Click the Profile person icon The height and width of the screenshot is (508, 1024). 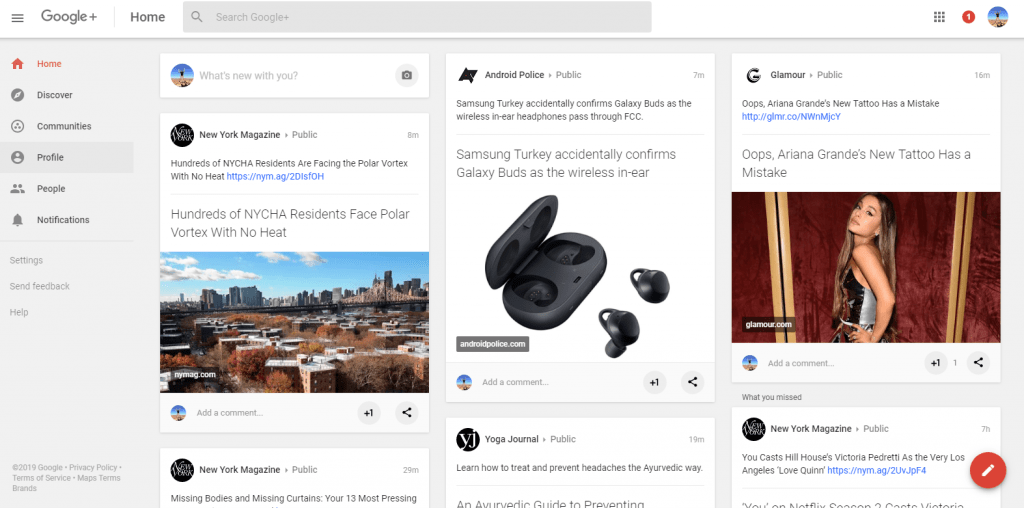tap(18, 157)
